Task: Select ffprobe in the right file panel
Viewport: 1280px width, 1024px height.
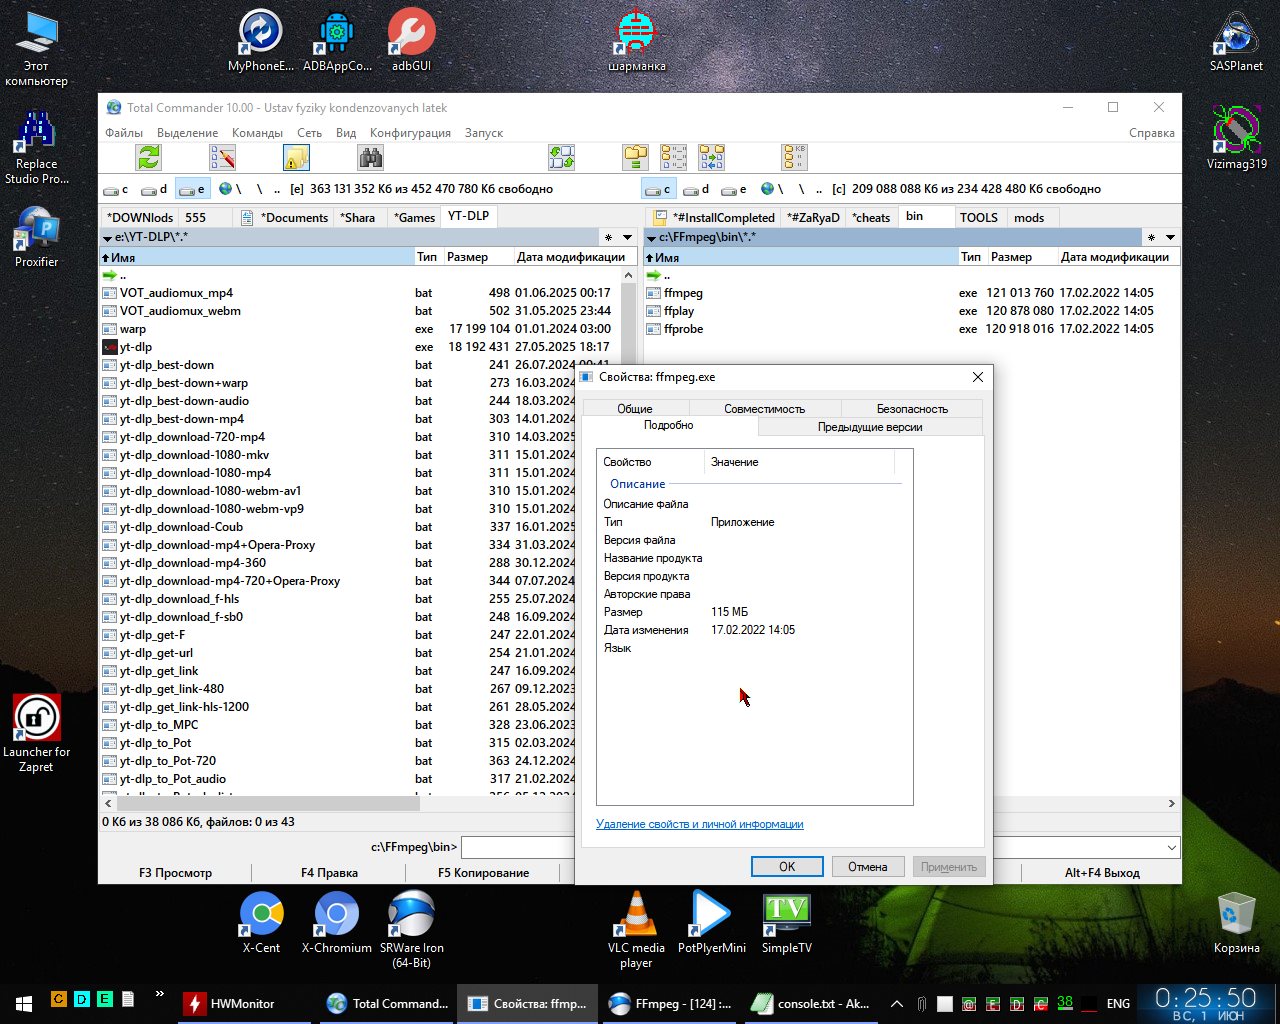Action: click(683, 329)
